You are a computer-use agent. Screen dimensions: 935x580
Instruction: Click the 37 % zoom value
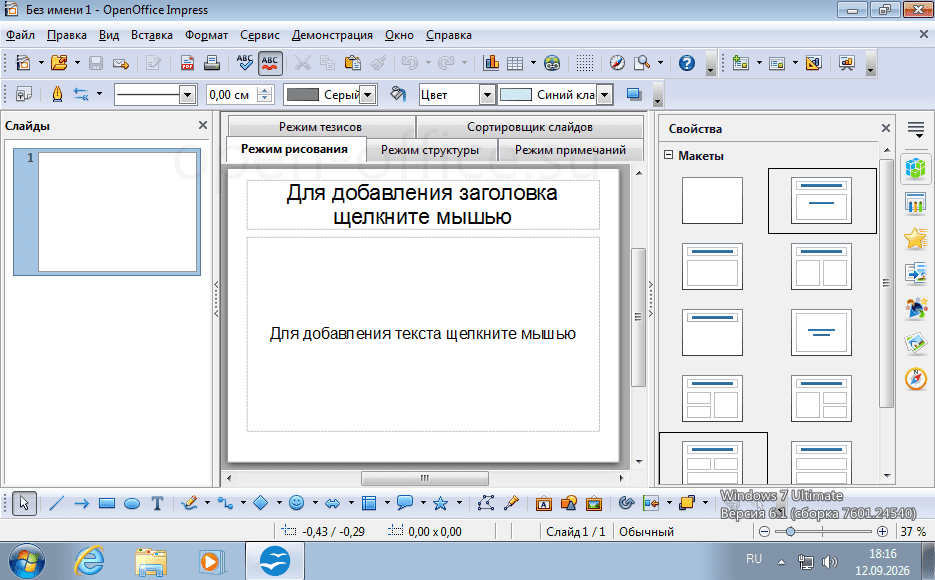point(913,531)
